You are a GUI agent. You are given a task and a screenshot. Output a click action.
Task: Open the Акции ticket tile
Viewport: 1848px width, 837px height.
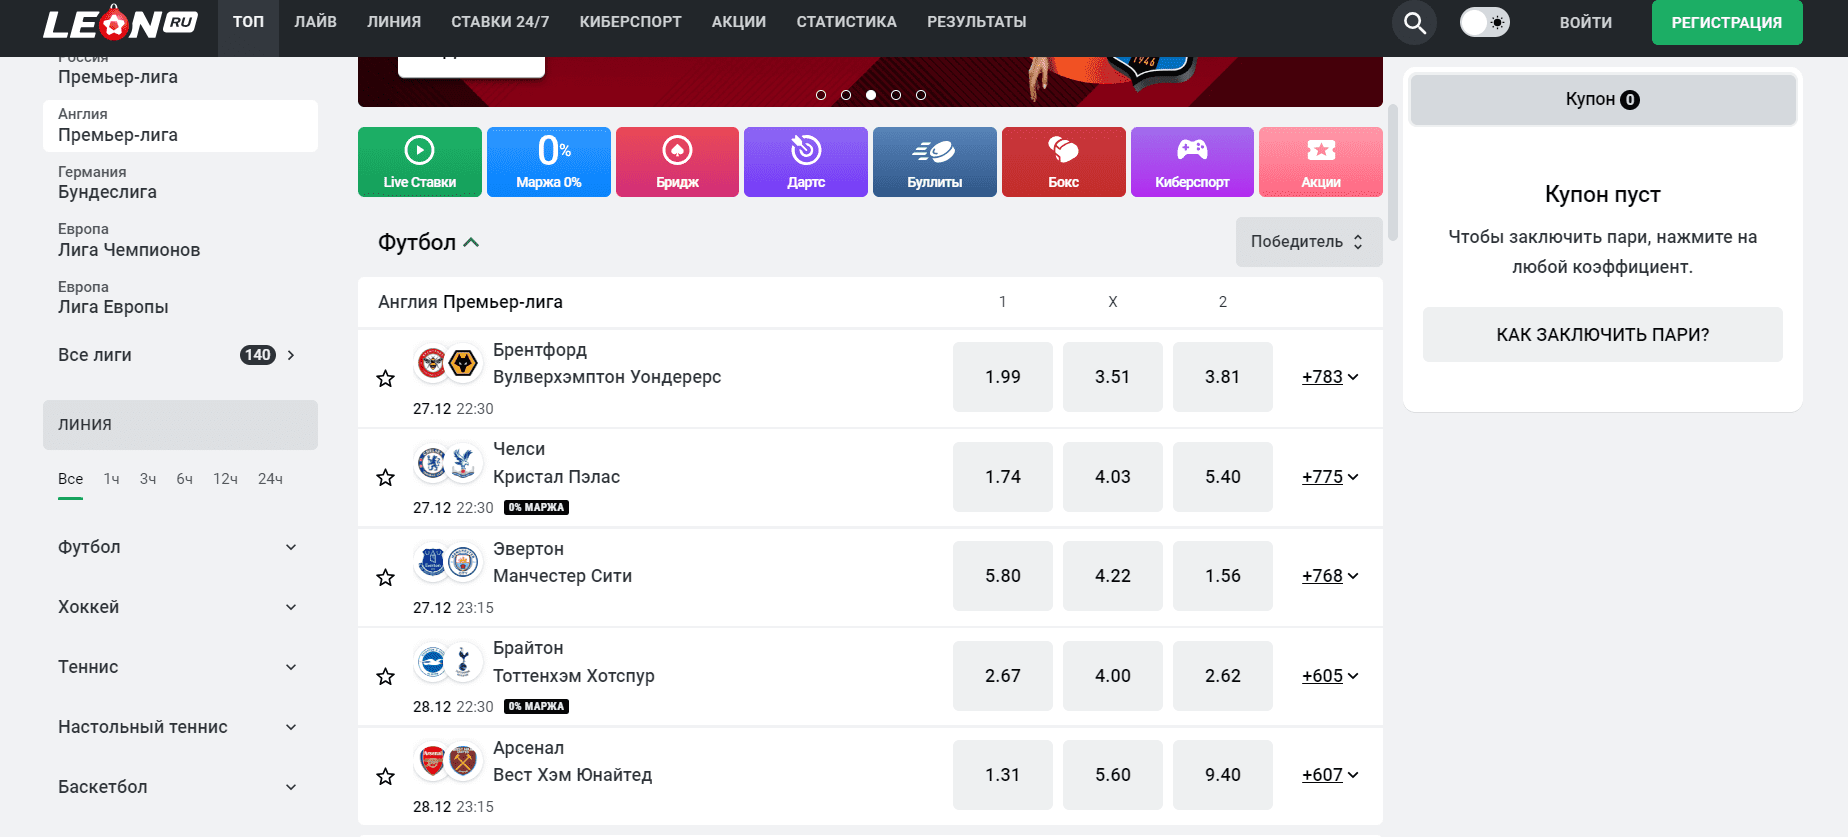(x=1321, y=162)
